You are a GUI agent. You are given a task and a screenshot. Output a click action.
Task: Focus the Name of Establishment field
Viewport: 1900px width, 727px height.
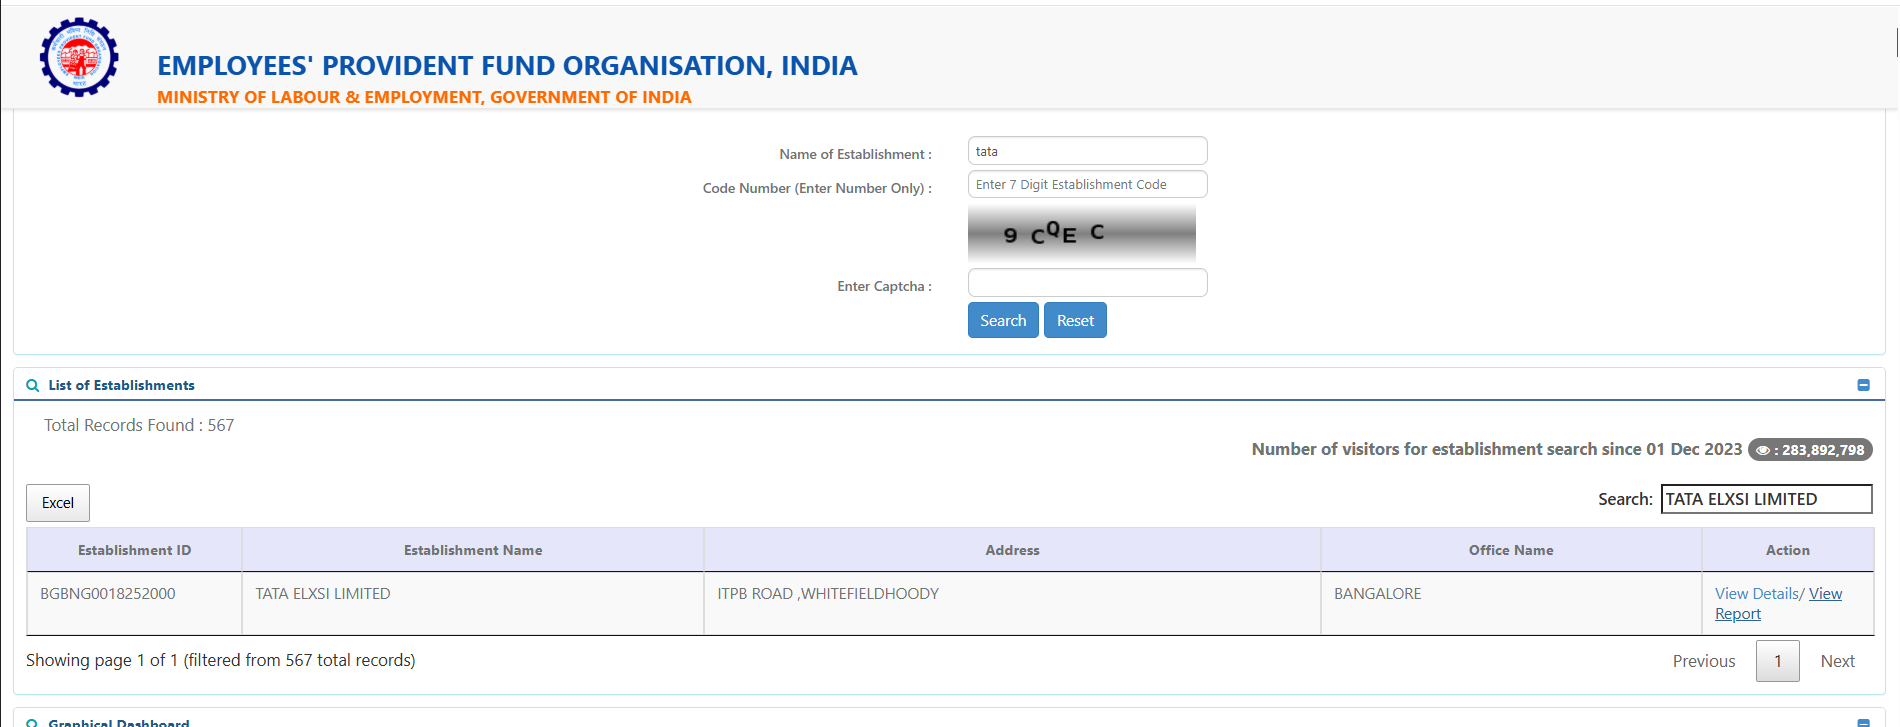1087,151
